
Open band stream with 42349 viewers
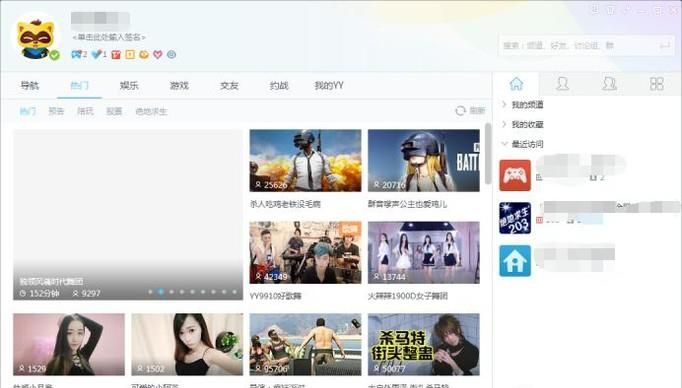click(x=305, y=252)
